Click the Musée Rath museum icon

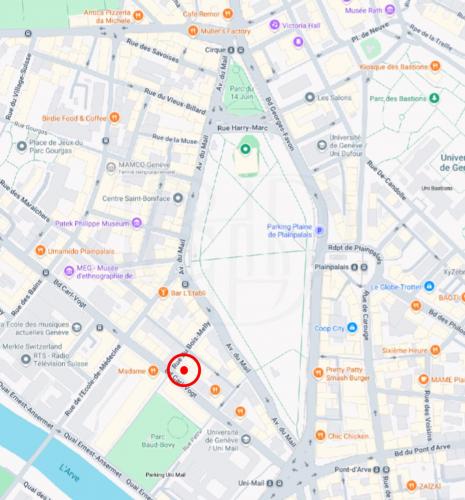(390, 10)
